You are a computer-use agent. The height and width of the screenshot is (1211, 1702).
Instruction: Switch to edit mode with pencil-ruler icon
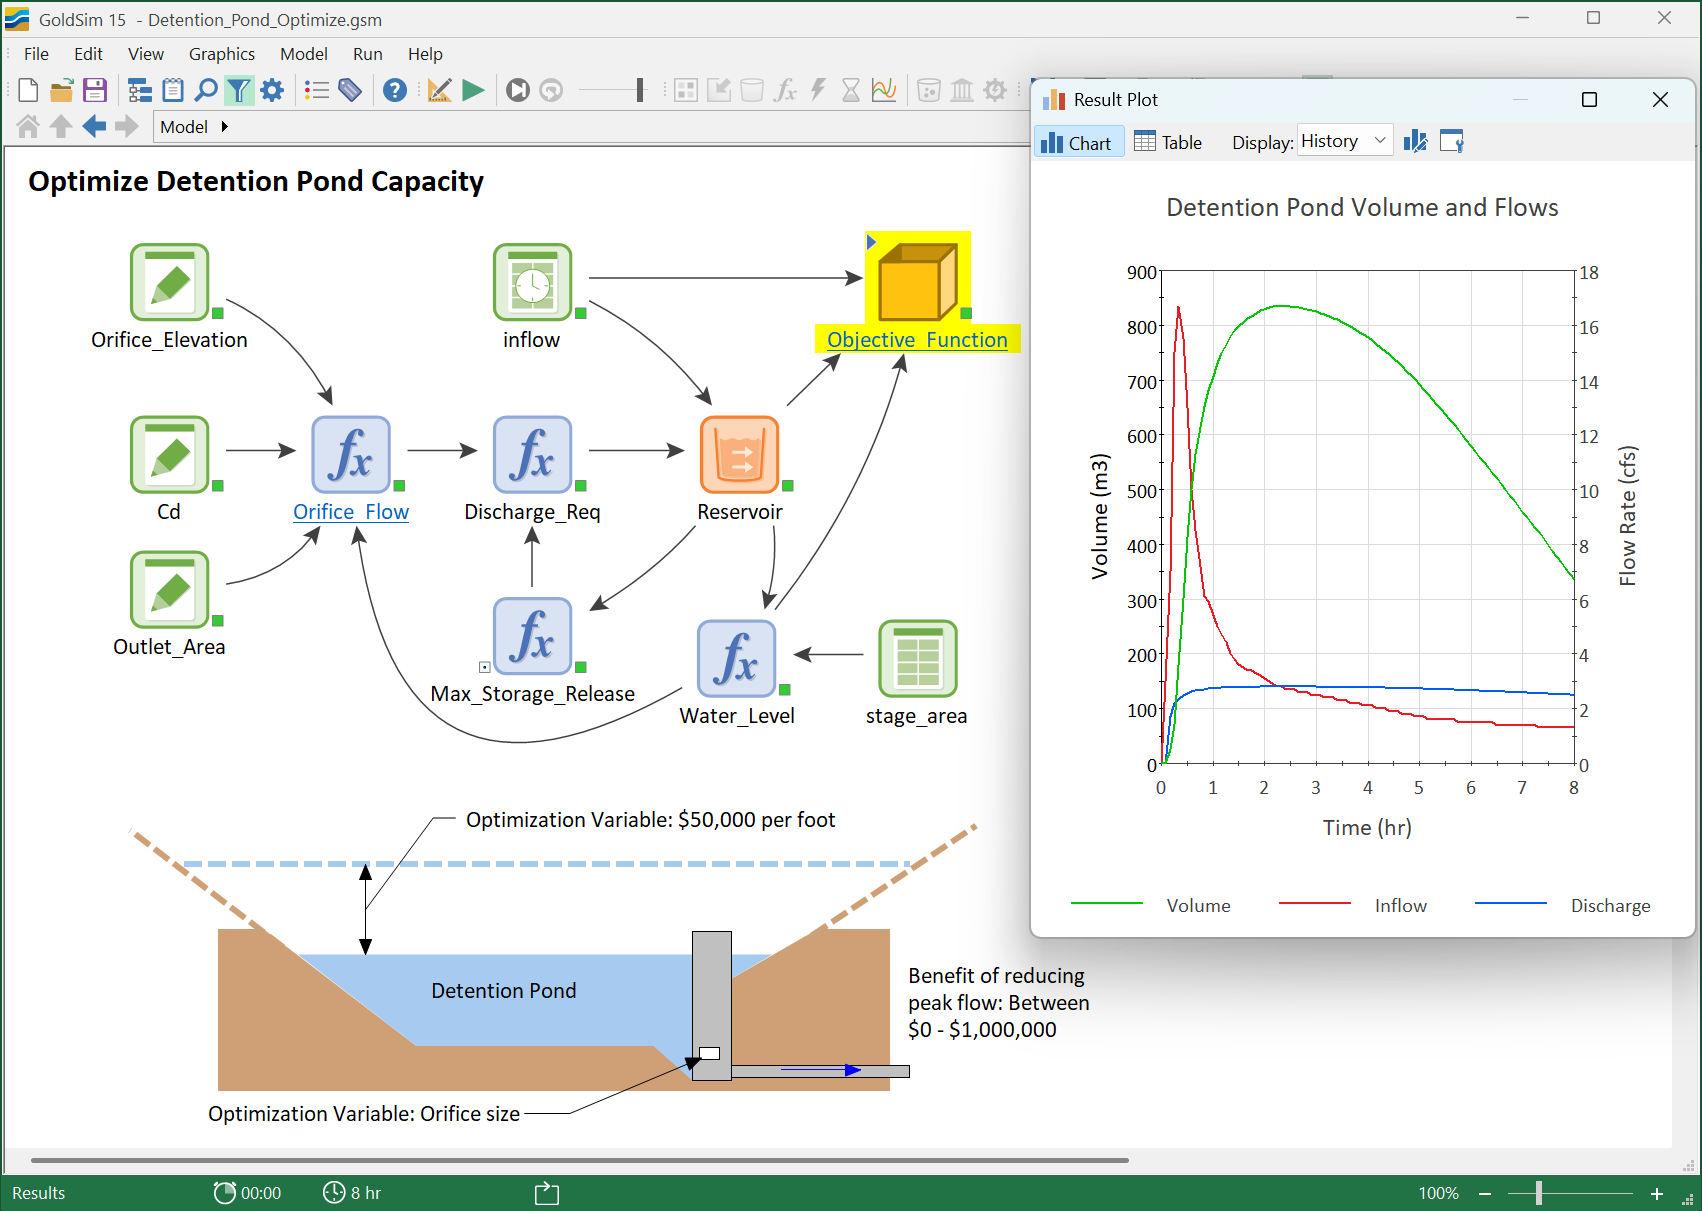(x=439, y=90)
